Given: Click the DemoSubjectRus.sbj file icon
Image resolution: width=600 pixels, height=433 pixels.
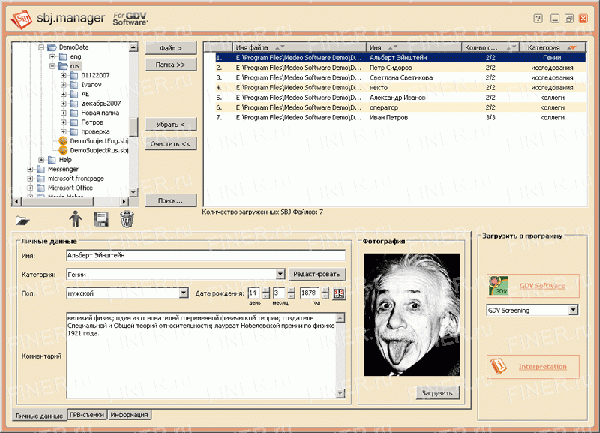Looking at the screenshot, I should tap(63, 150).
